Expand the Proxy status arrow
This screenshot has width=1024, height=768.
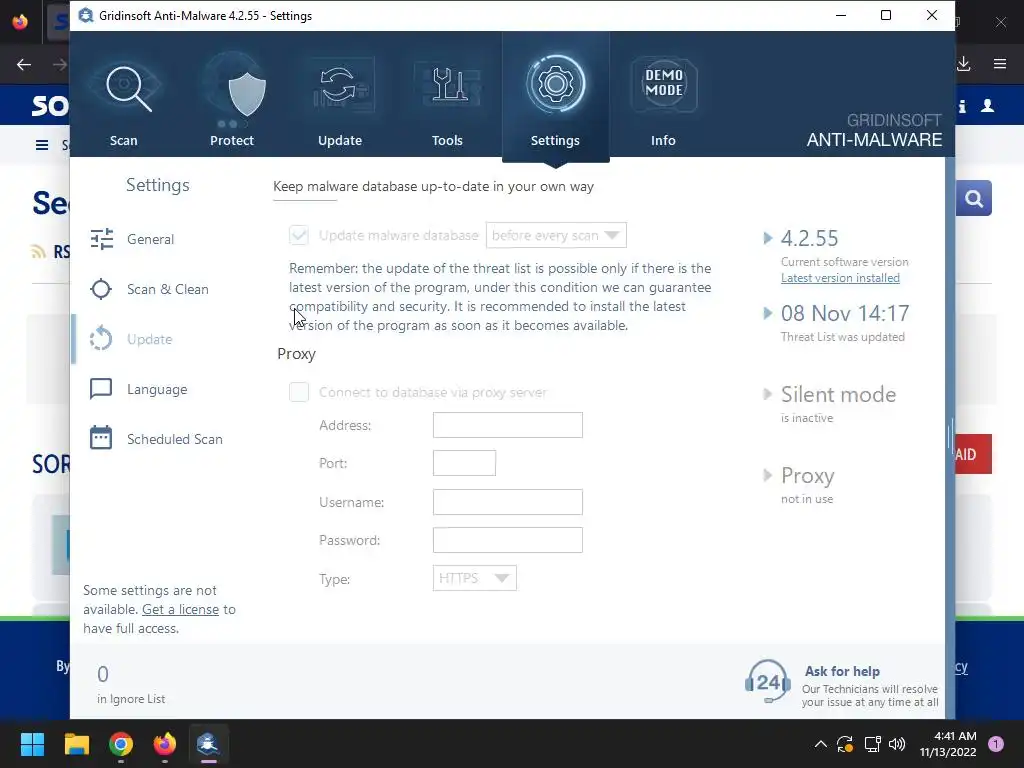768,475
